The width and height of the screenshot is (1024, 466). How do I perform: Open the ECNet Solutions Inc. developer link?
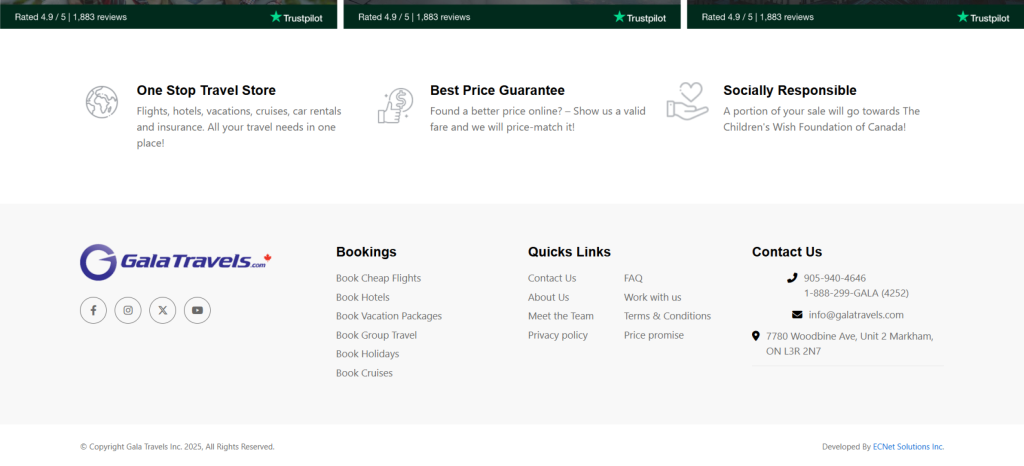coord(908,447)
